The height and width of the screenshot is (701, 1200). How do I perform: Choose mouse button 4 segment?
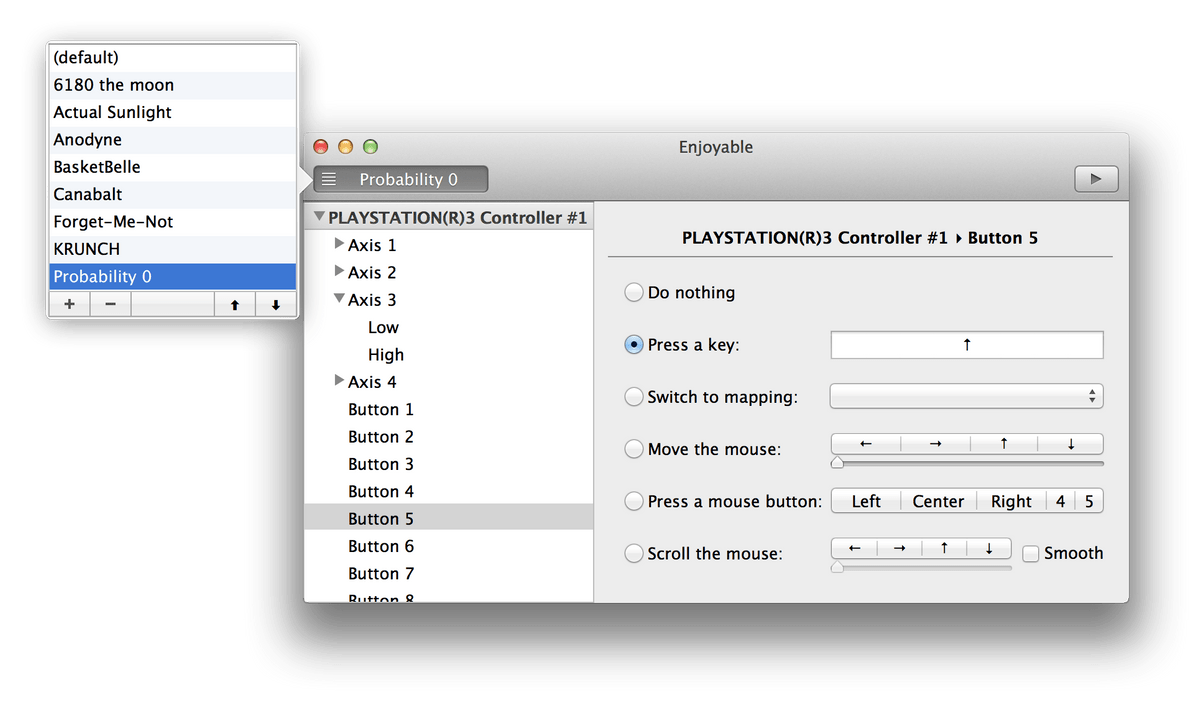coord(1060,501)
